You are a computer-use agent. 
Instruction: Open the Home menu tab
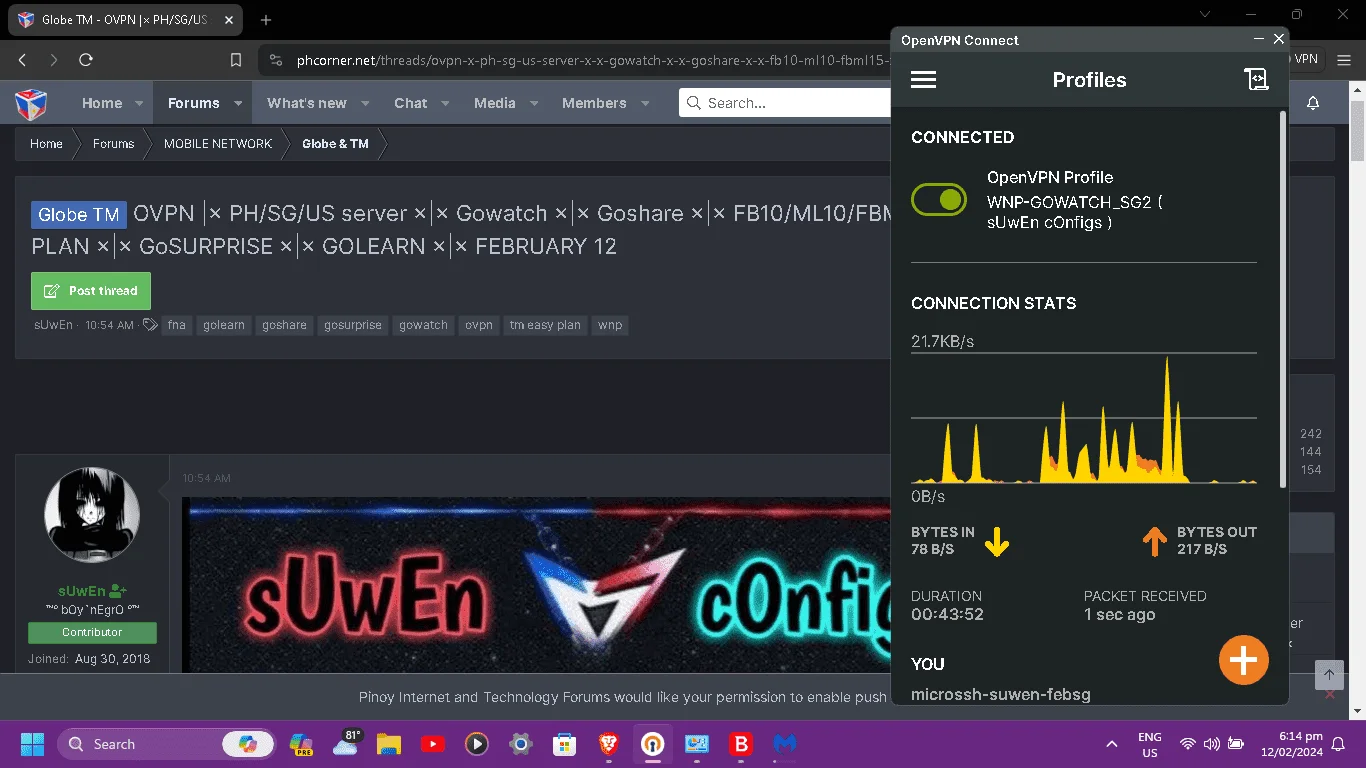(102, 103)
